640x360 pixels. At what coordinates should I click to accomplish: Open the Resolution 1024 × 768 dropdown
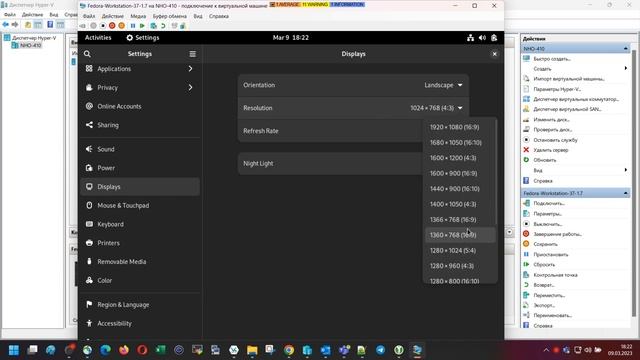[436, 108]
